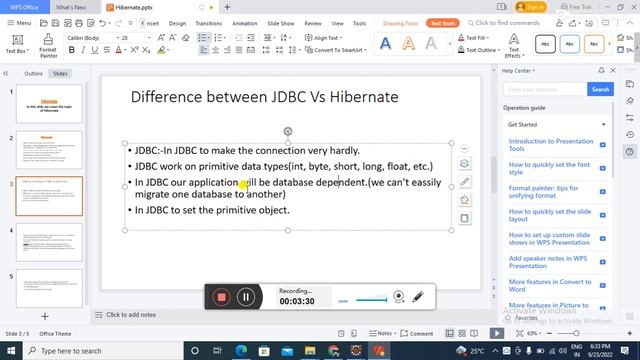Click the rotate handle above text box
This screenshot has width=640, height=360.
tap(288, 131)
